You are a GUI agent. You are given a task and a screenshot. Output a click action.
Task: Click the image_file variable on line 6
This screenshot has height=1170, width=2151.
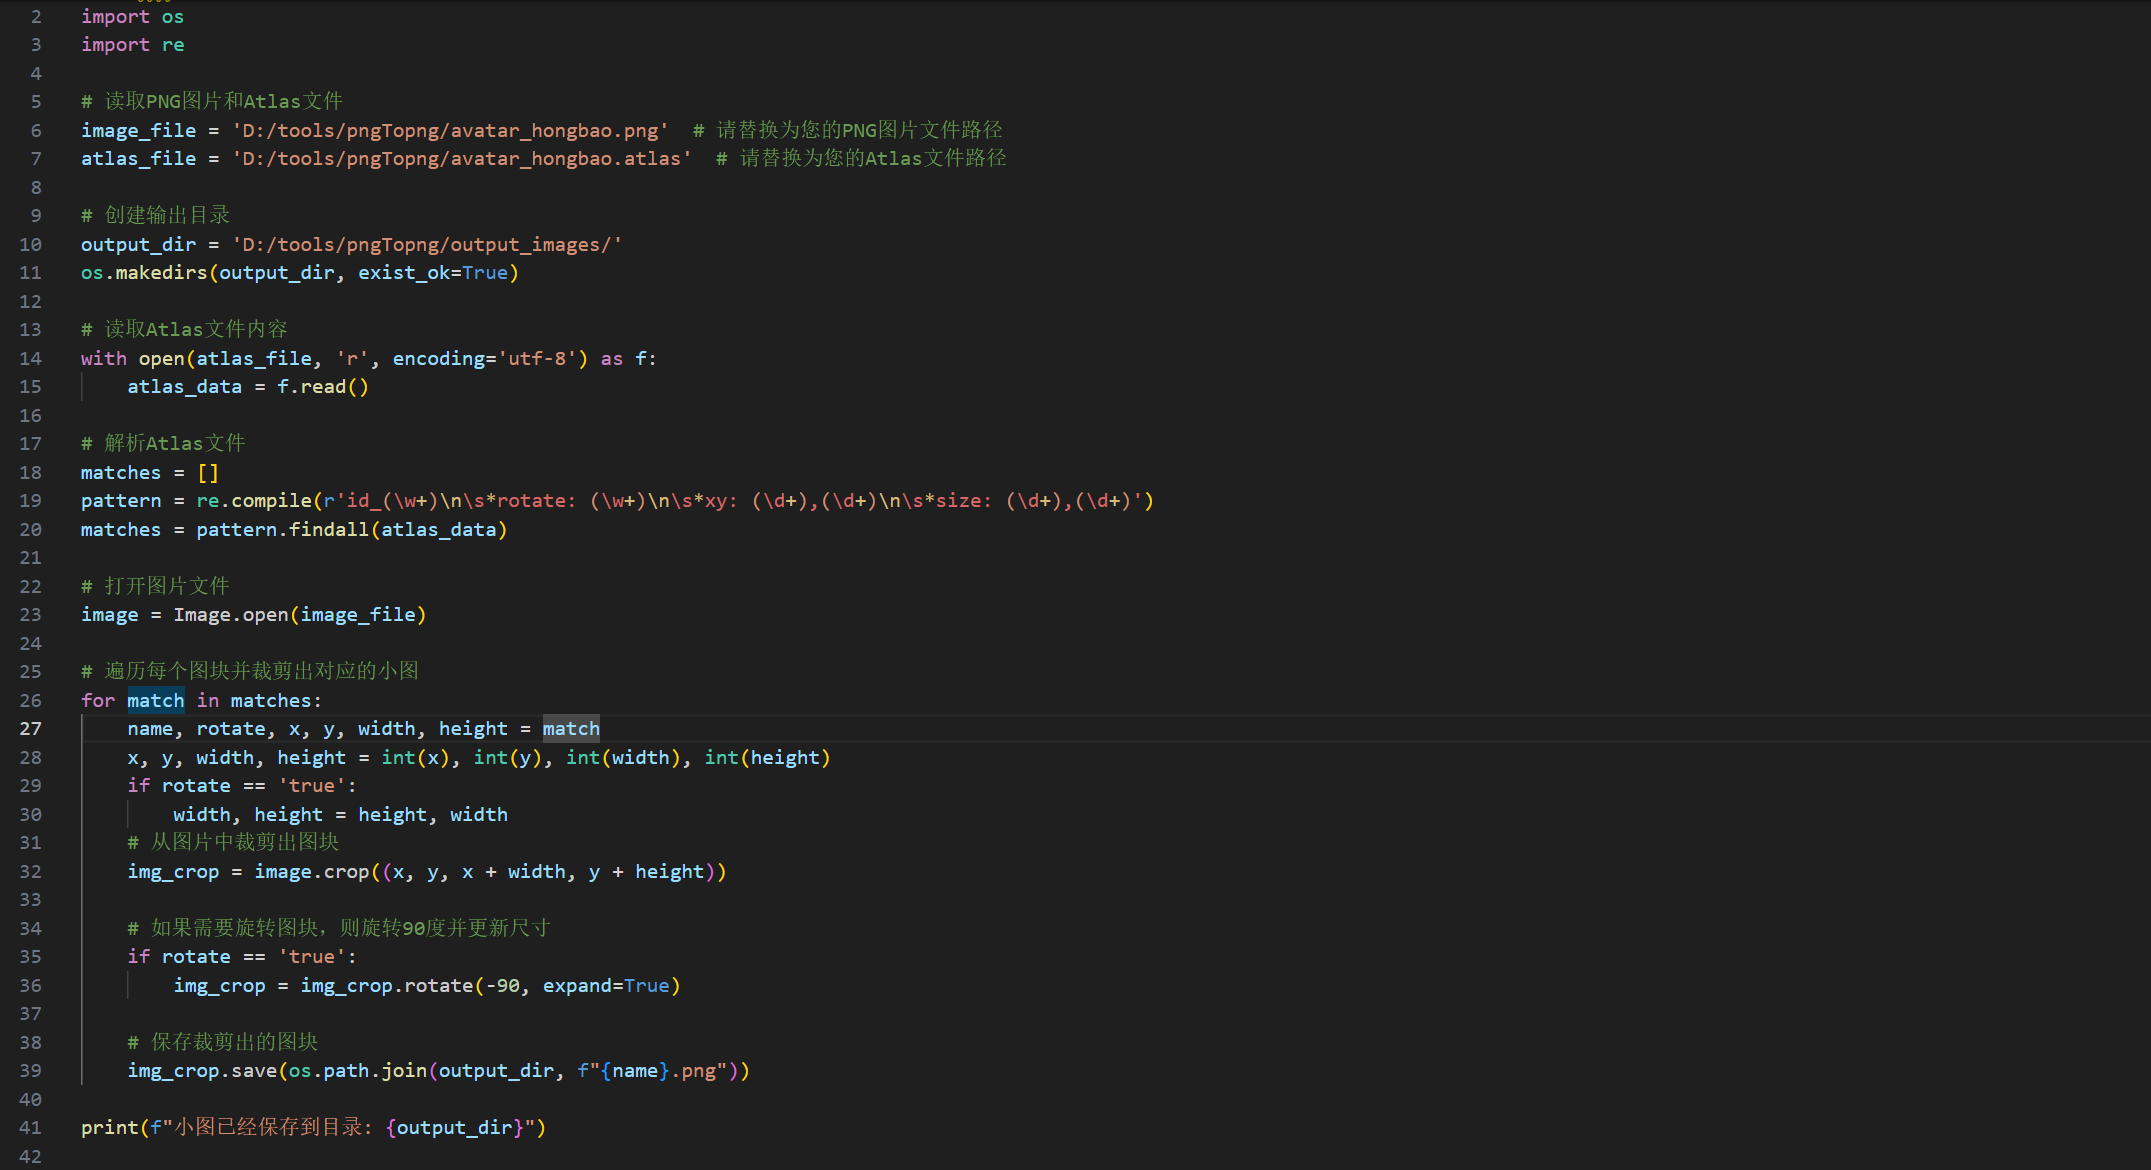pos(138,131)
